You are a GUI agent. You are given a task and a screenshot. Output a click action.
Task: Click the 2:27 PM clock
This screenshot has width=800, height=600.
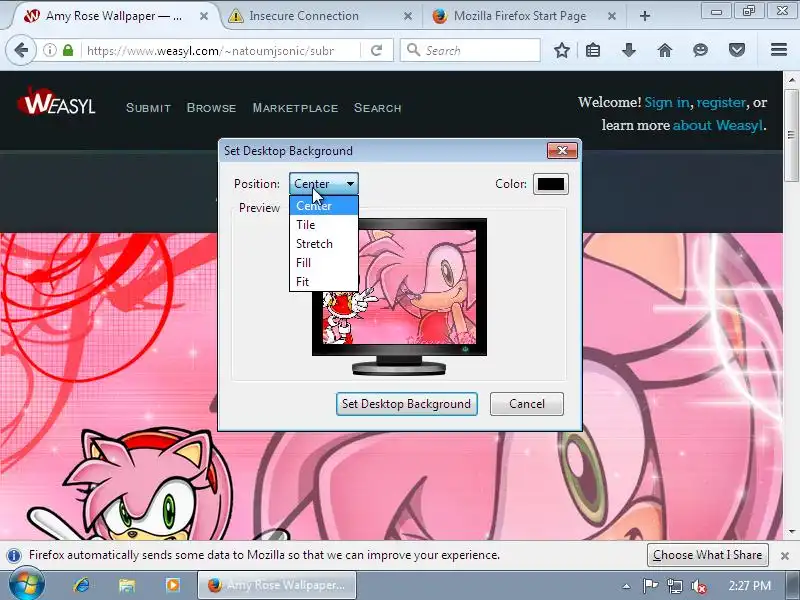[x=749, y=585]
